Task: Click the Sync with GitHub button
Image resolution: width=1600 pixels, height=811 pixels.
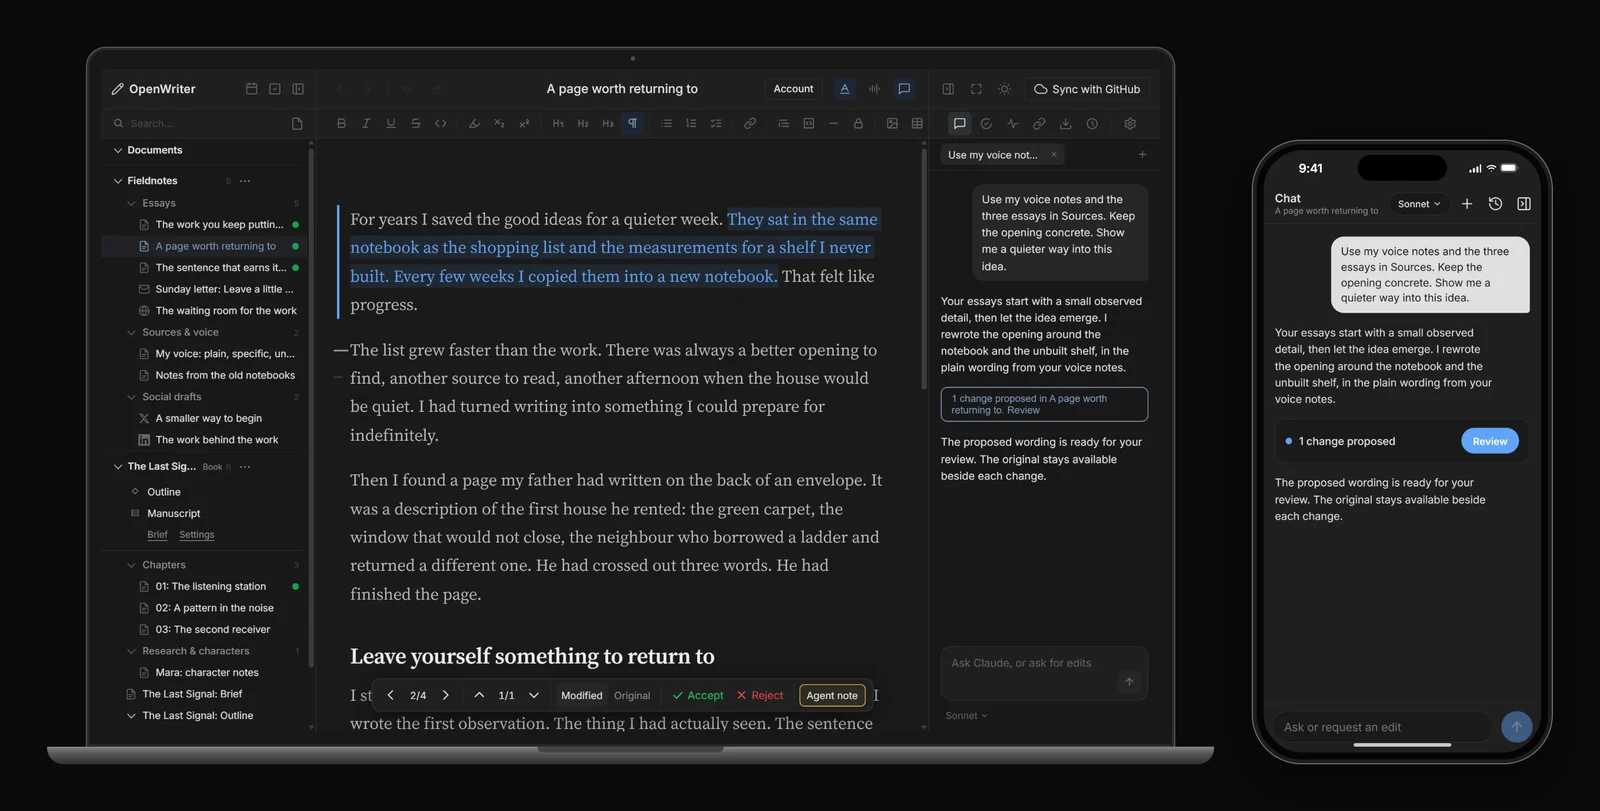Action: tap(1086, 89)
